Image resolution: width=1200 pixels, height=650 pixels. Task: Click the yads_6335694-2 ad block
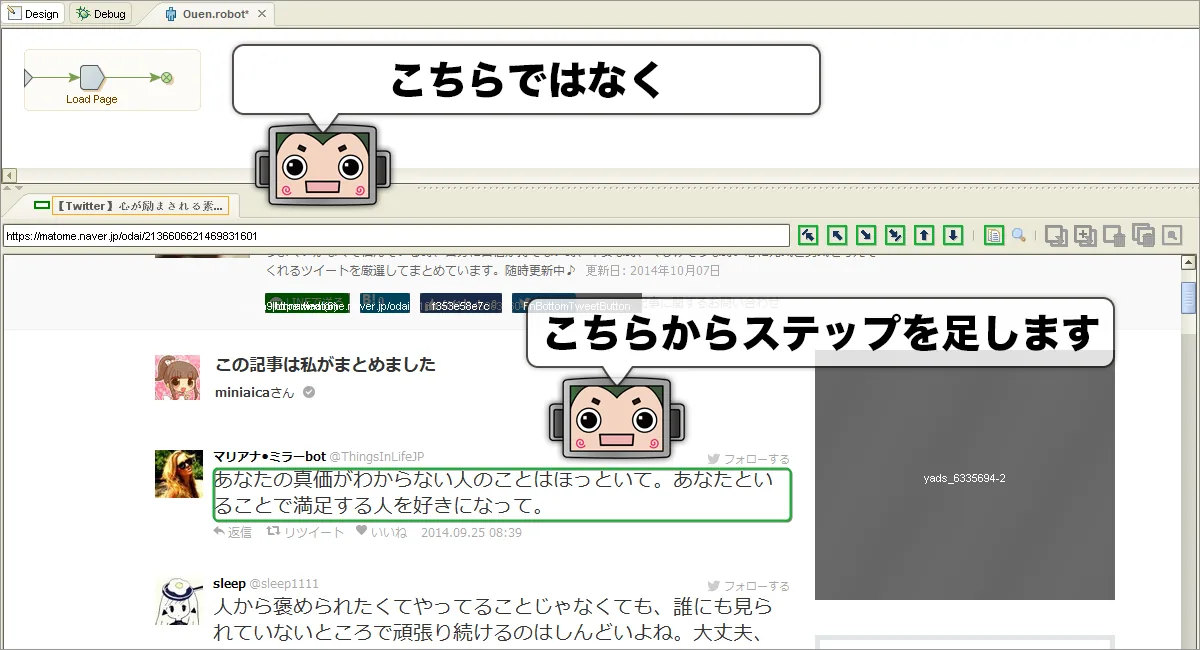click(x=964, y=475)
